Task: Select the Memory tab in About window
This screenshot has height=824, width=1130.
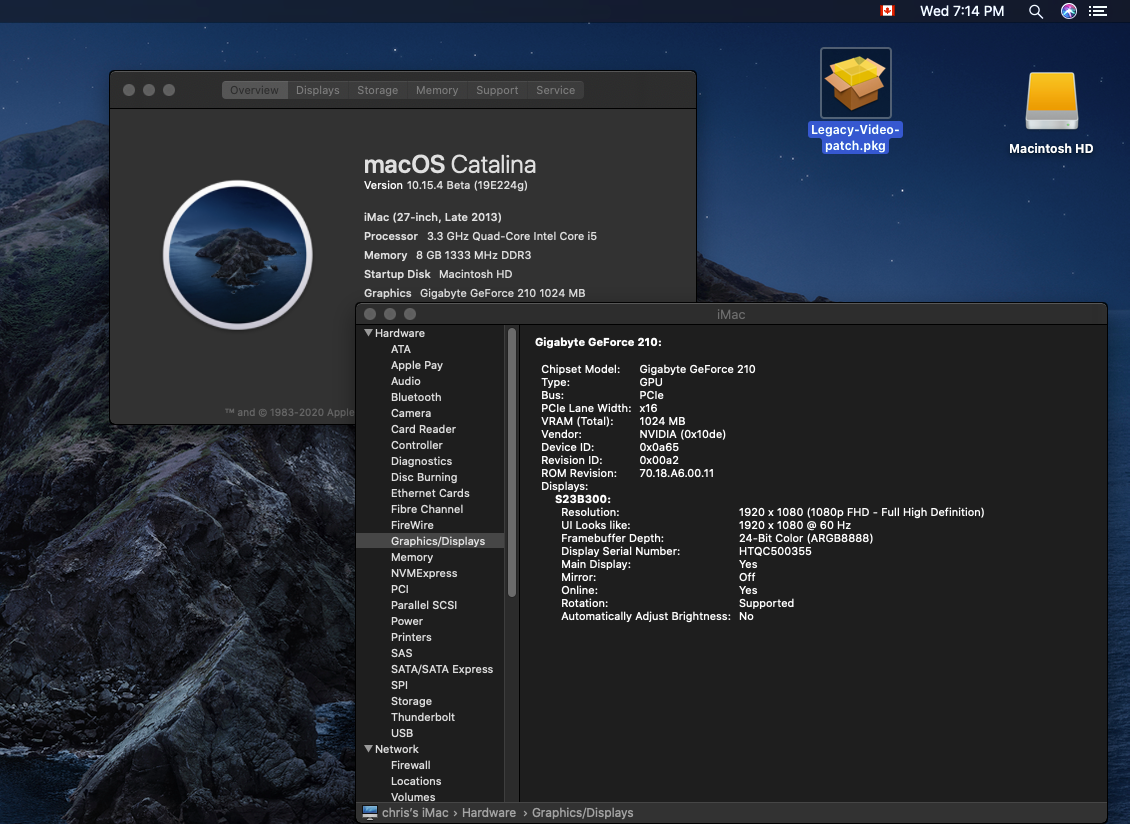Action: click(x=437, y=90)
